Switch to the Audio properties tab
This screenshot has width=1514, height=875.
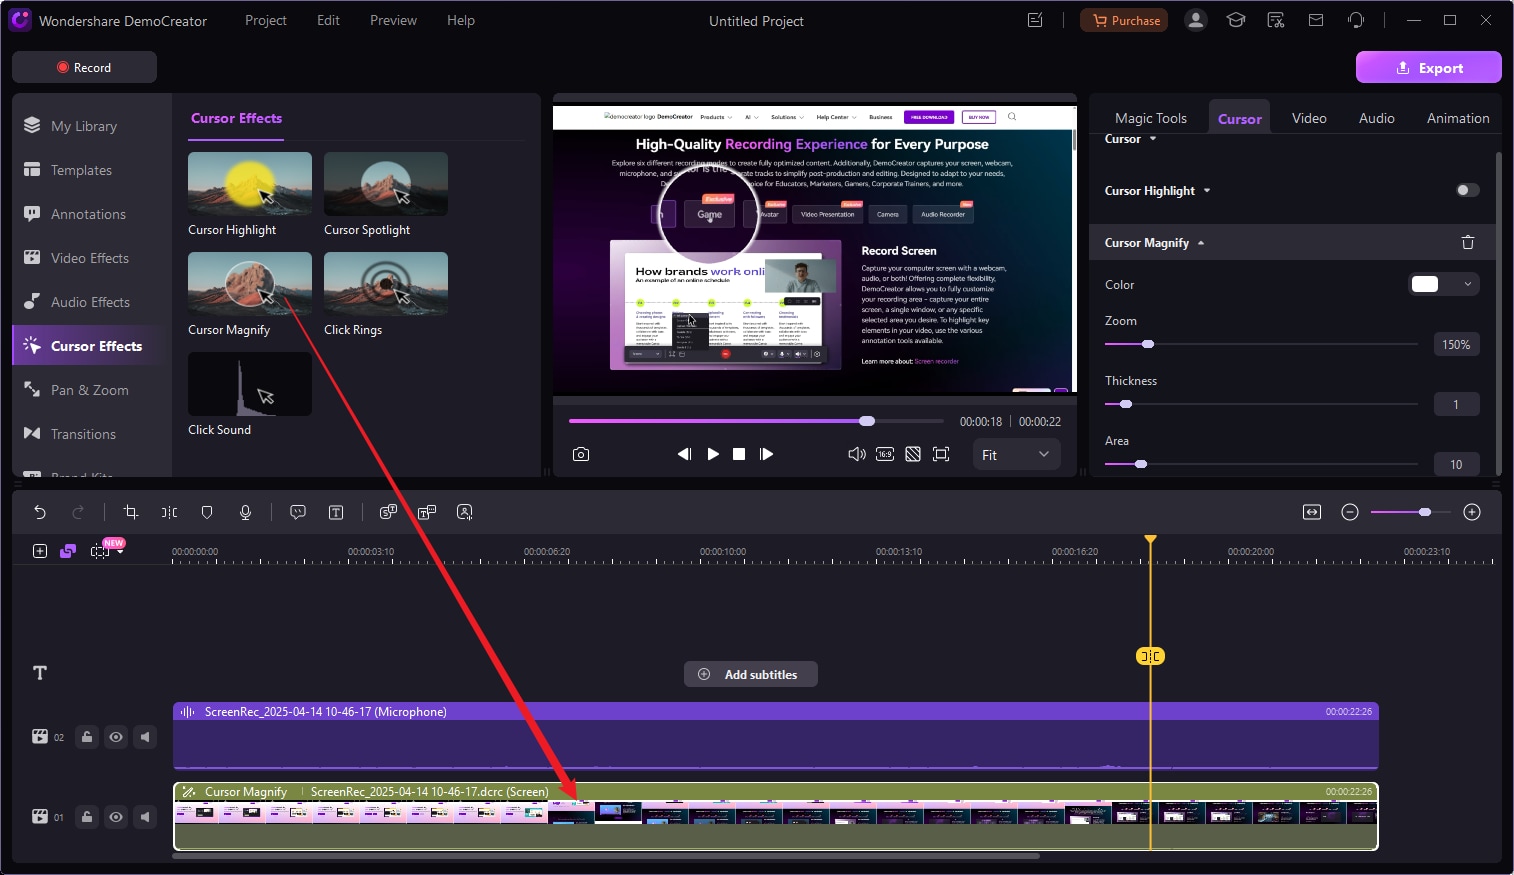pyautogui.click(x=1377, y=118)
